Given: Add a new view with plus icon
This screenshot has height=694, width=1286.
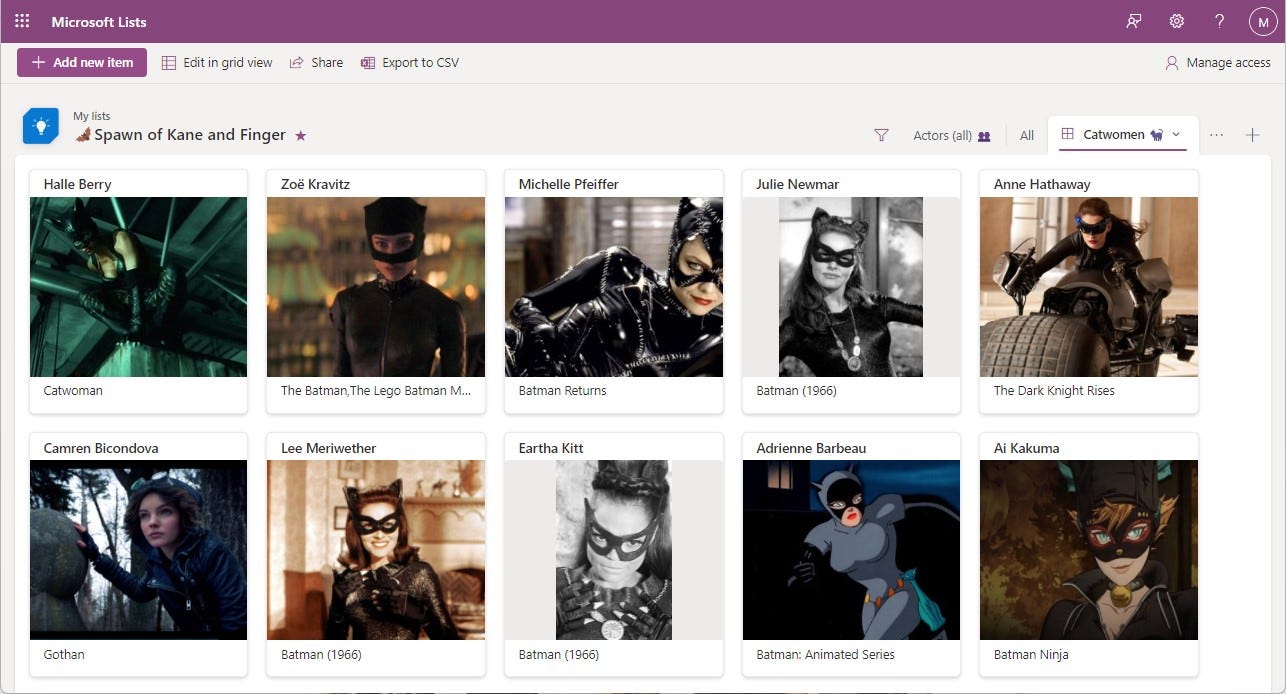Looking at the screenshot, I should coord(1252,135).
